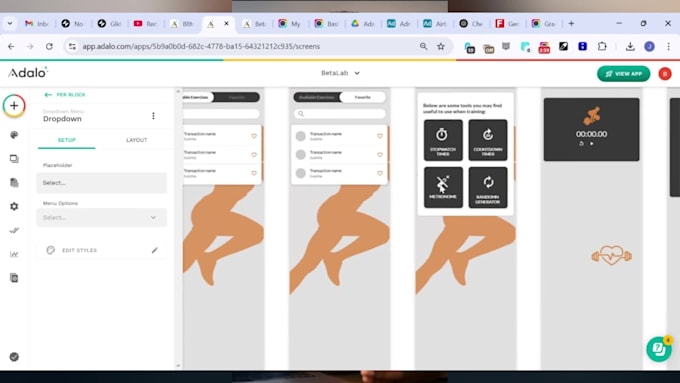Viewport: 680px width, 383px height.
Task: Close the active Adalo browser tab
Action: point(226,24)
